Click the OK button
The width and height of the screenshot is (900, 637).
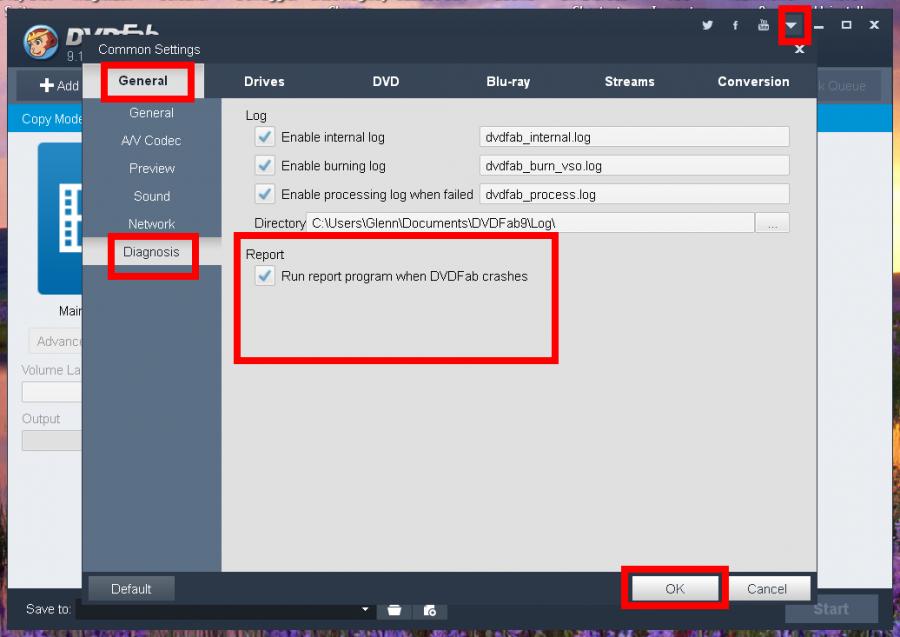pyautogui.click(x=675, y=589)
